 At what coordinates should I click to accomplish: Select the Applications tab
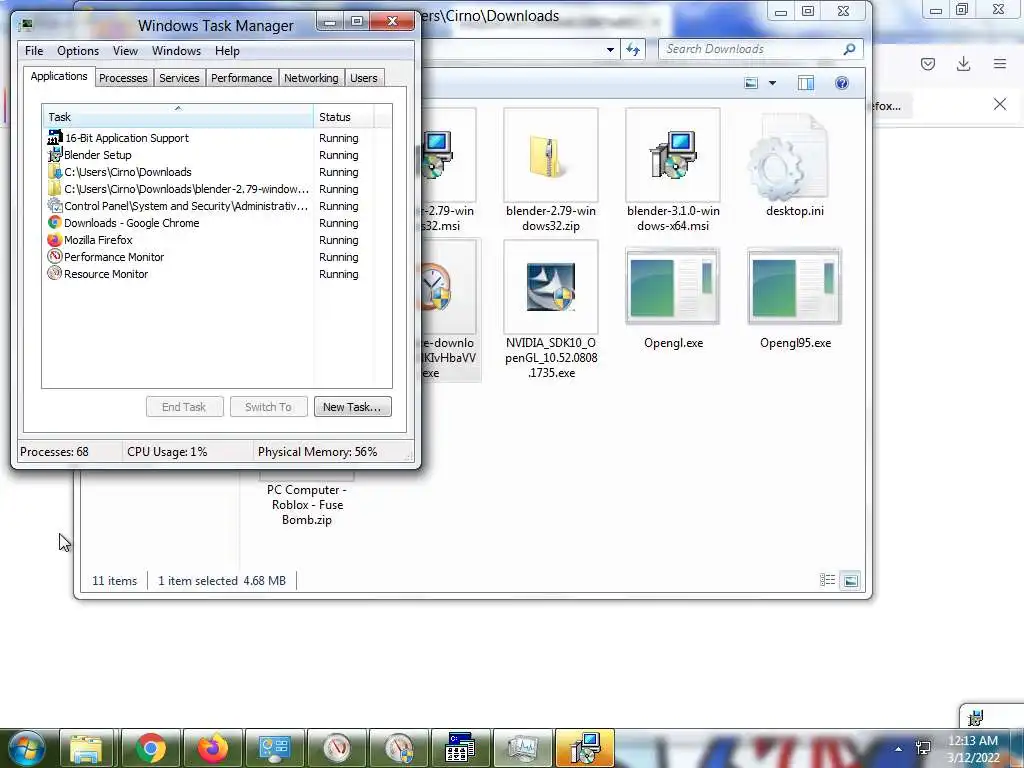pyautogui.click(x=59, y=76)
